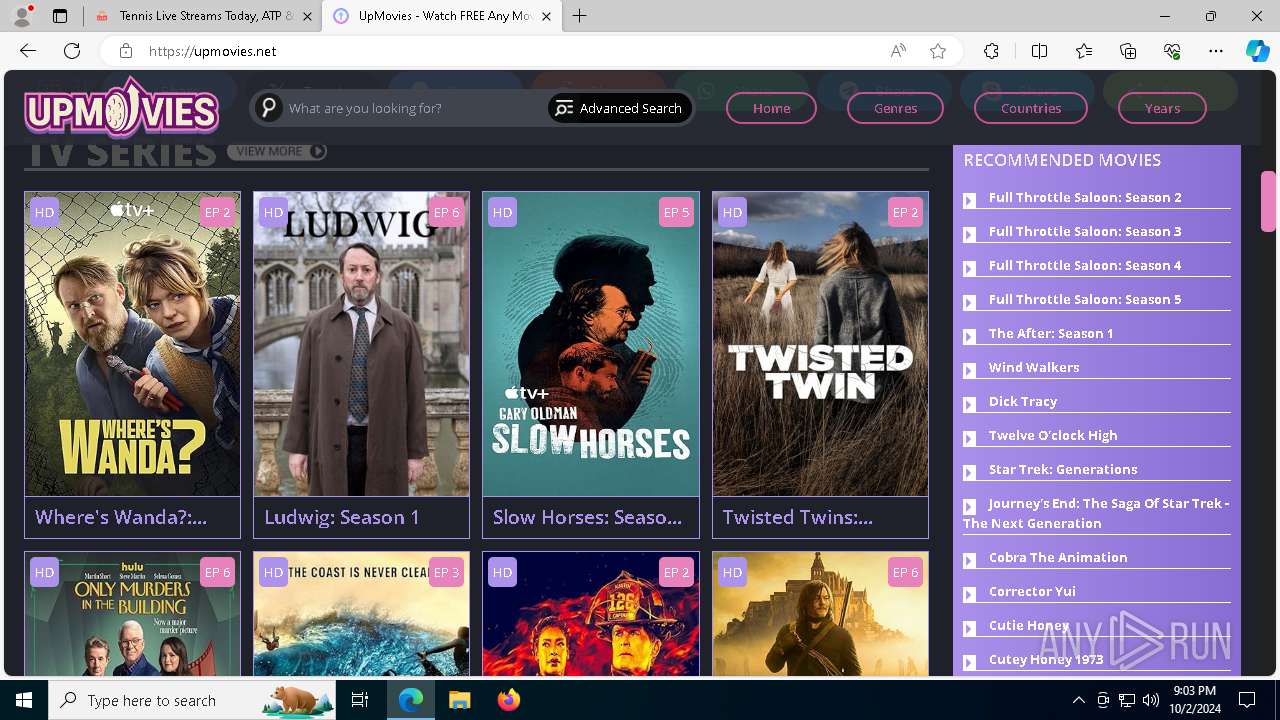Click the taskbar search box
Image resolution: width=1280 pixels, height=720 pixels.
coord(192,700)
